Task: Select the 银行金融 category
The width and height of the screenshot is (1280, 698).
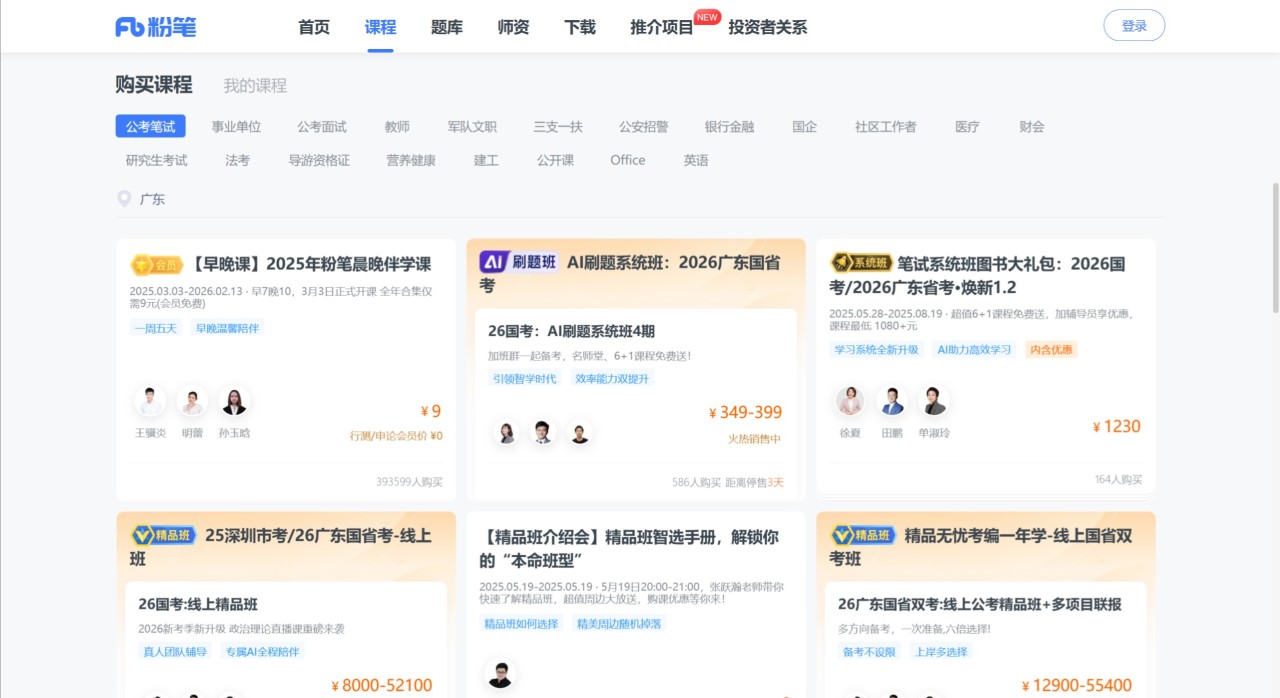Action: [730, 127]
